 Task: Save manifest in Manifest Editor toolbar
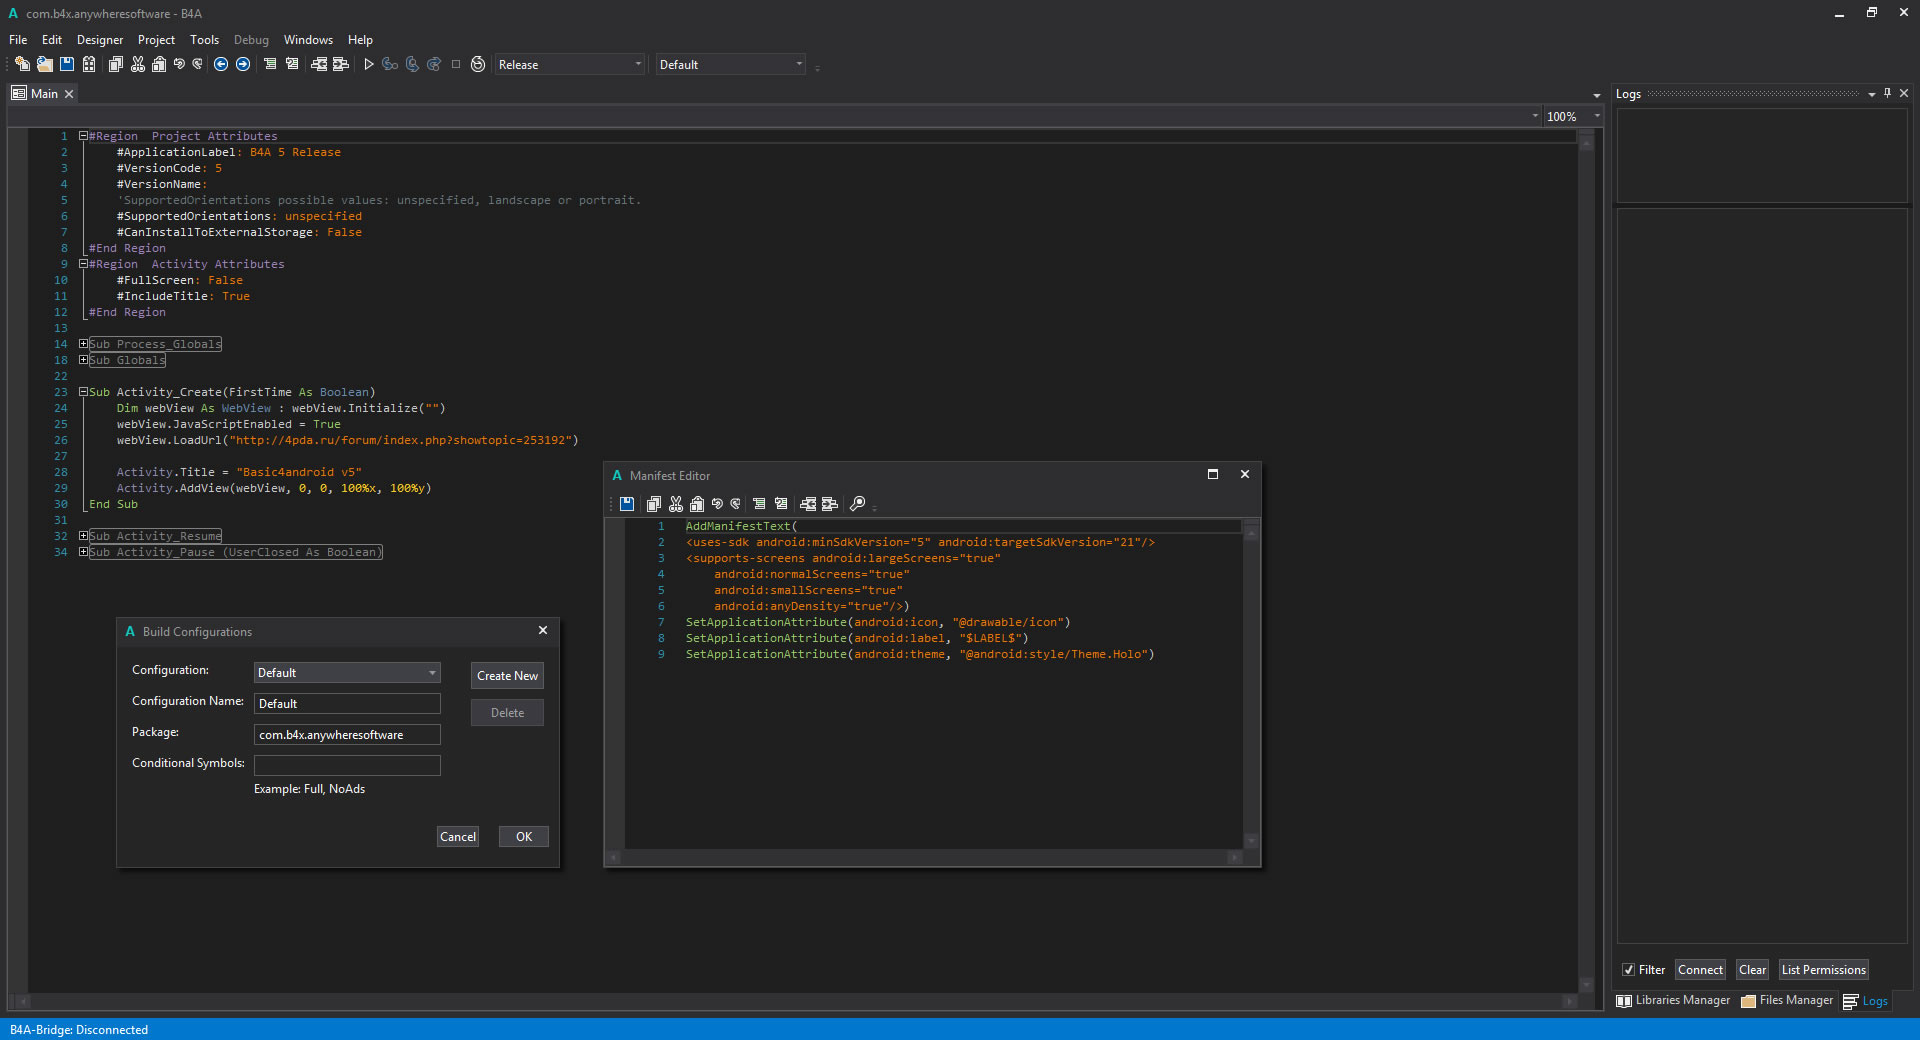pyautogui.click(x=627, y=504)
